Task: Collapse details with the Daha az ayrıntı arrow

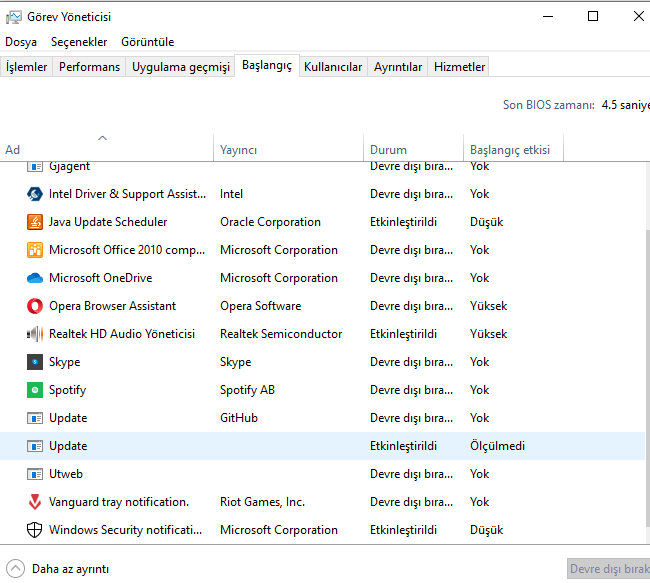Action: [15, 568]
